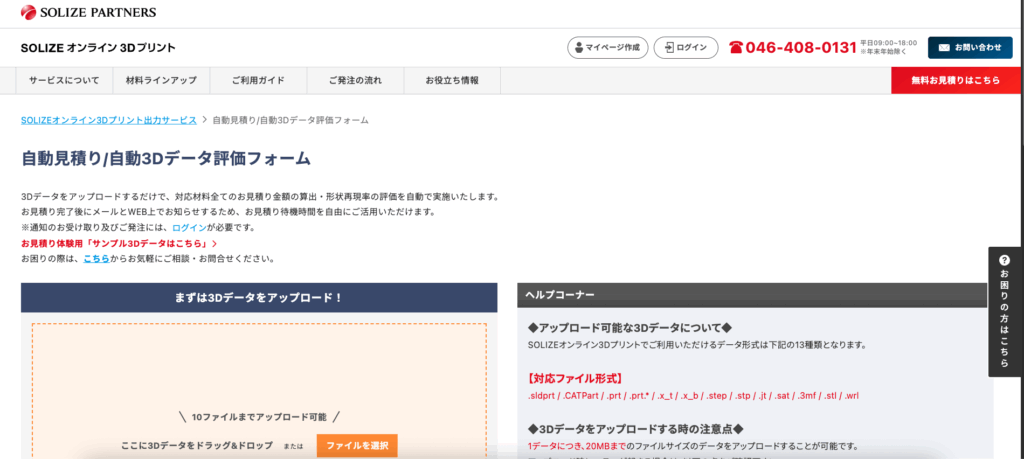
Task: Click the breadcrumb chevron separator
Action: coord(204,120)
